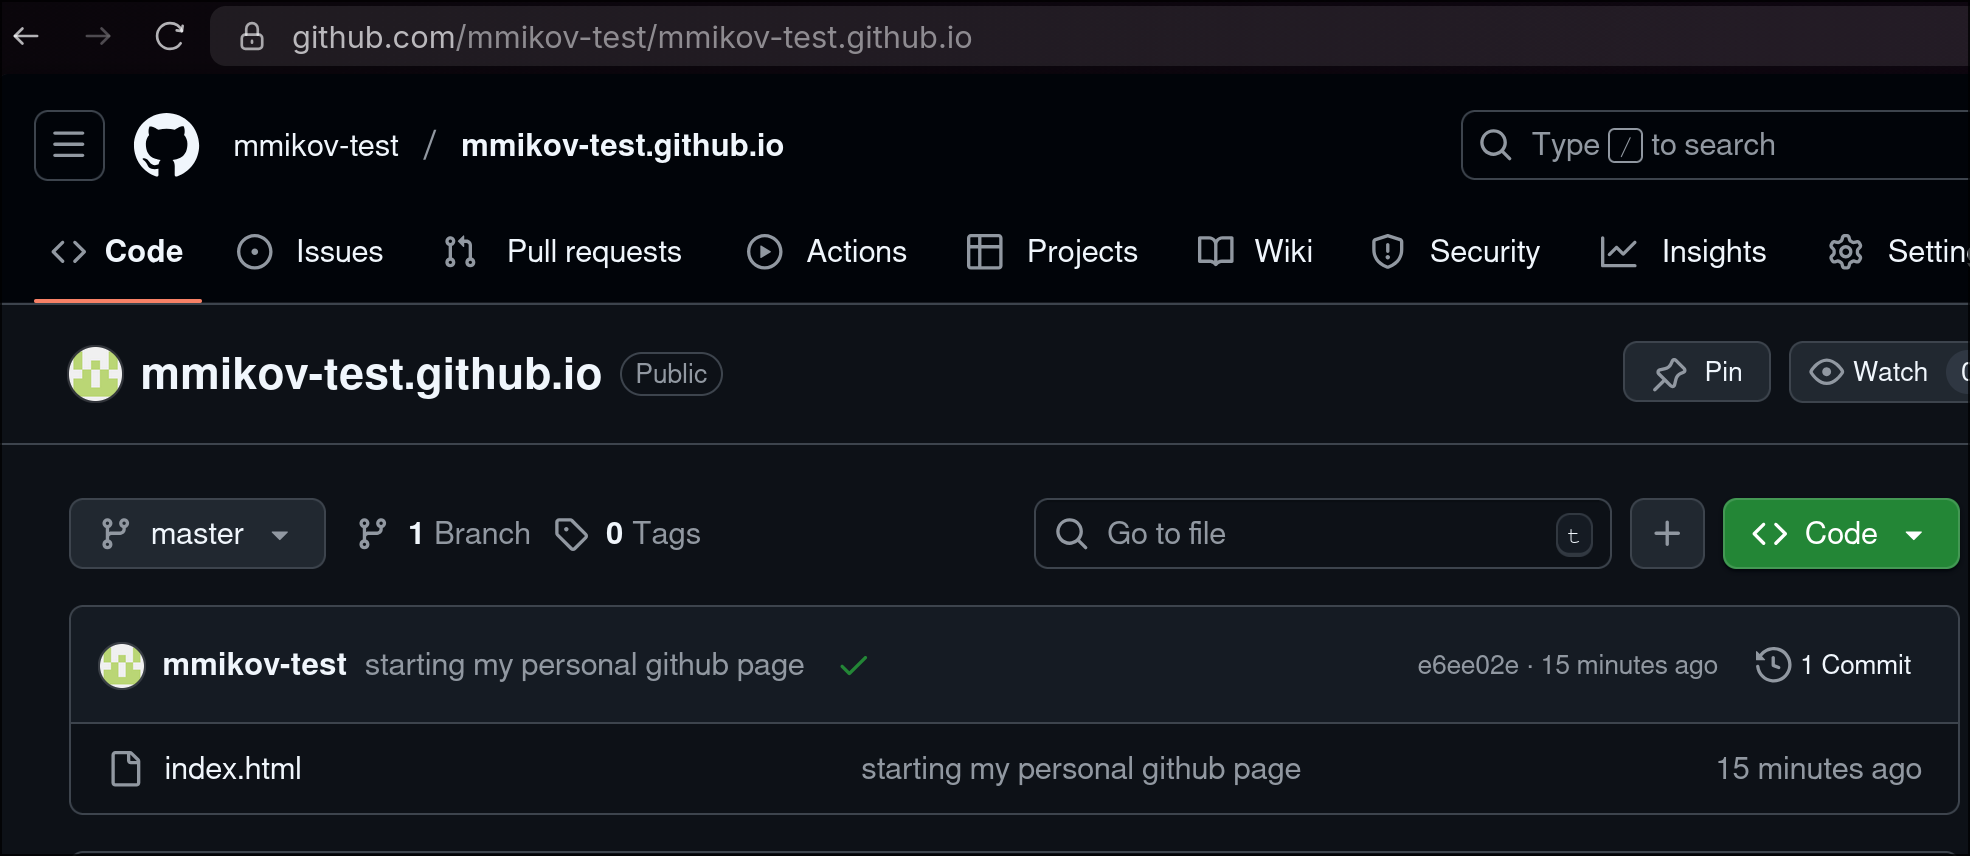Image resolution: width=1970 pixels, height=856 pixels.
Task: Click the repository owner avatar beside title
Action: coord(95,374)
